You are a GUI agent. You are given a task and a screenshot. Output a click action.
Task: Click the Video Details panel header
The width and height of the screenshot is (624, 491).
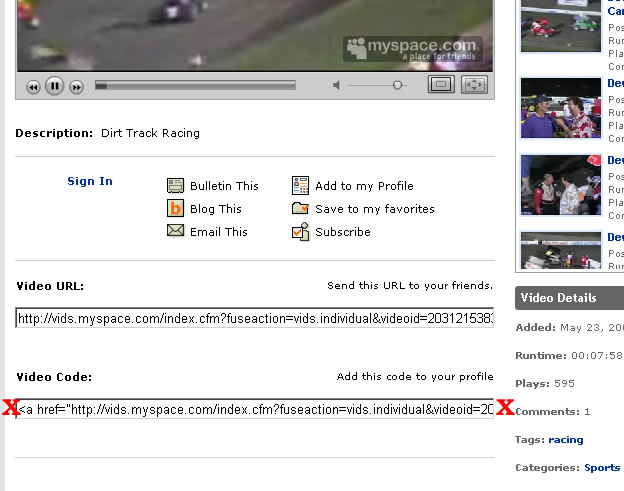pos(569,298)
